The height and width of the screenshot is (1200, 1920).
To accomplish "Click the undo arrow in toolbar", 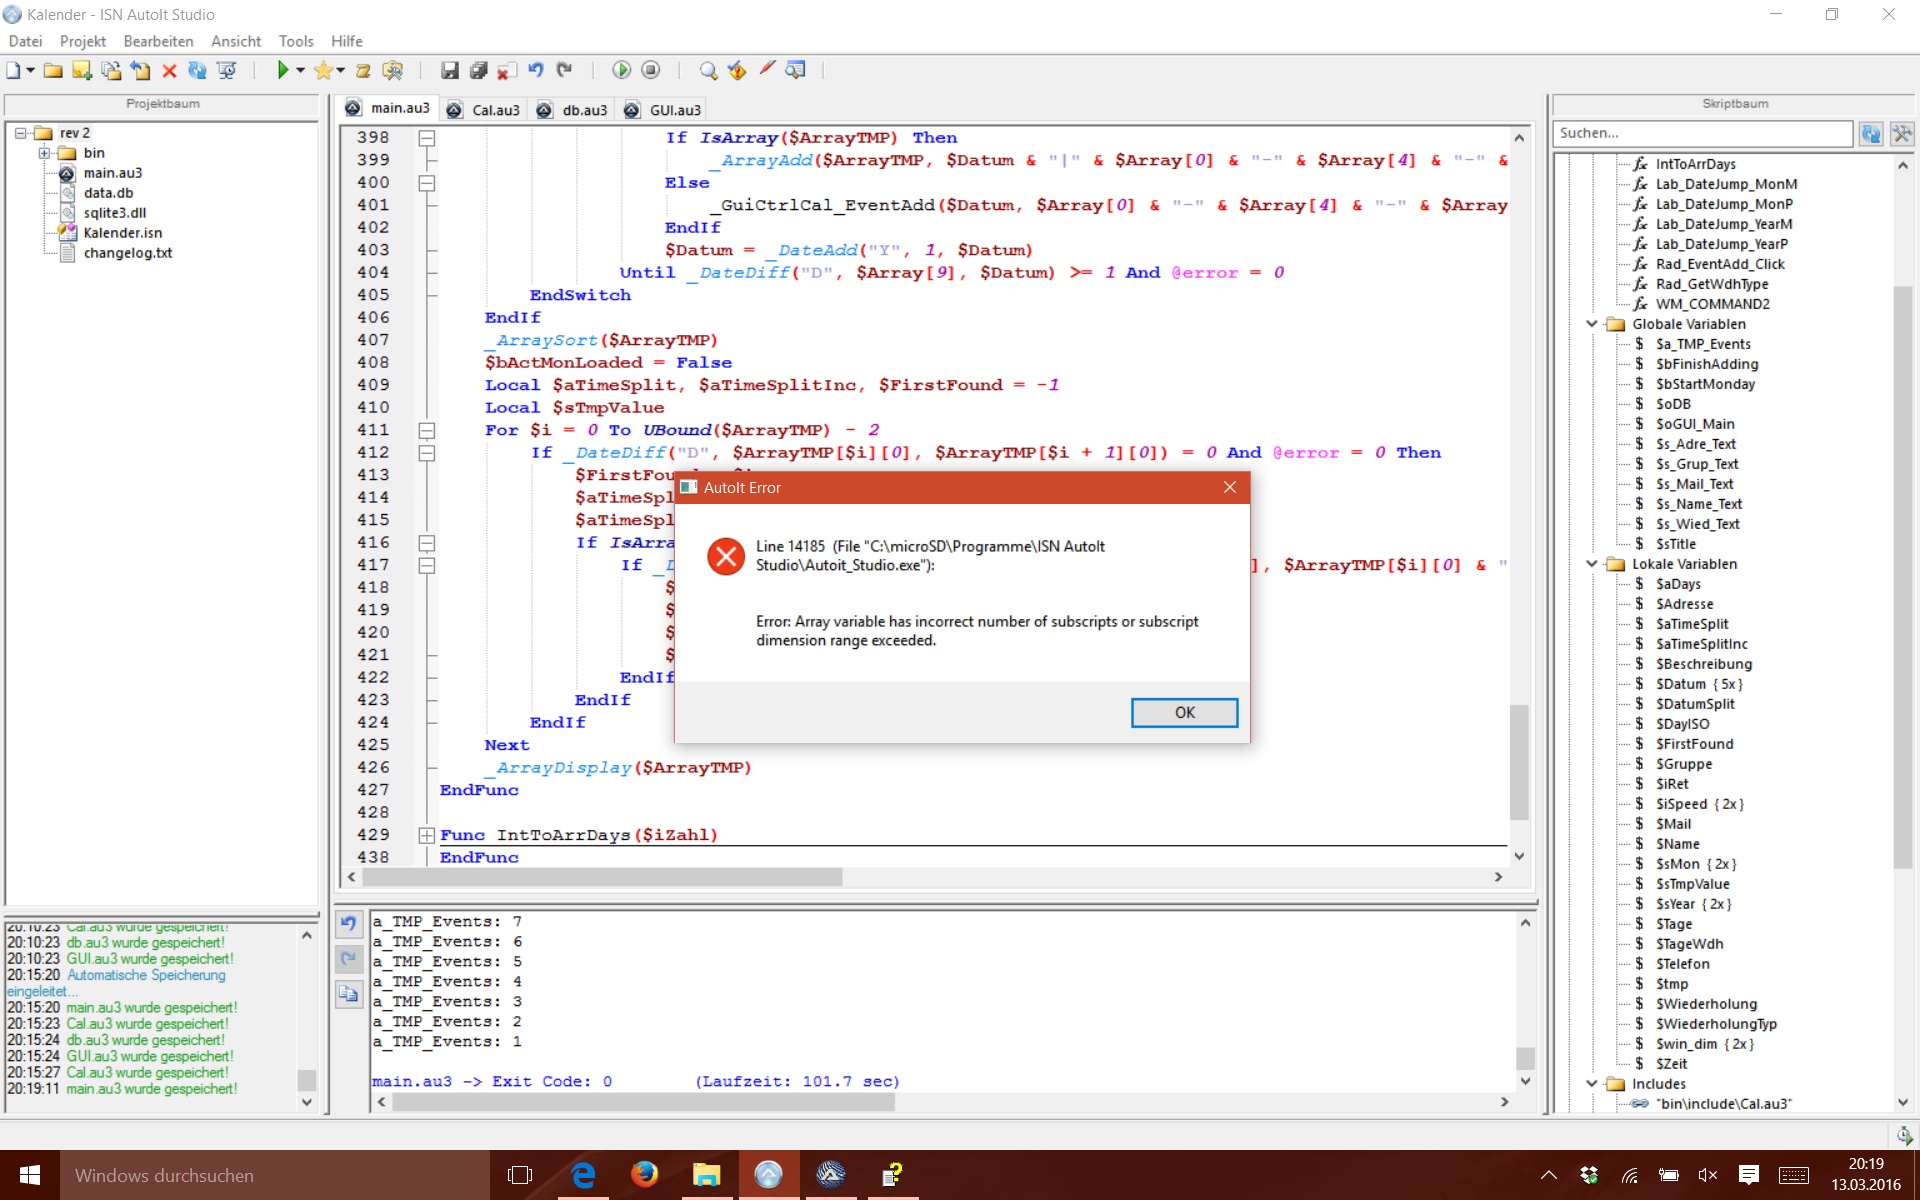I will pyautogui.click(x=536, y=70).
